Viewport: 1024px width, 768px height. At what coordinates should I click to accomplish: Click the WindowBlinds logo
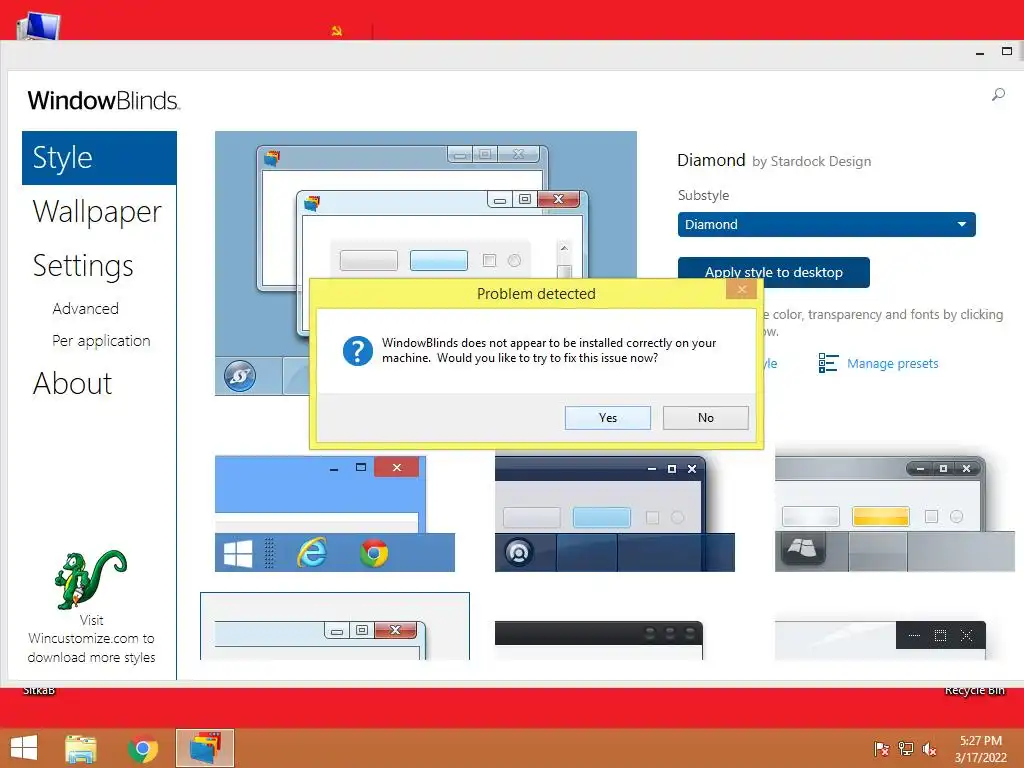(x=103, y=101)
